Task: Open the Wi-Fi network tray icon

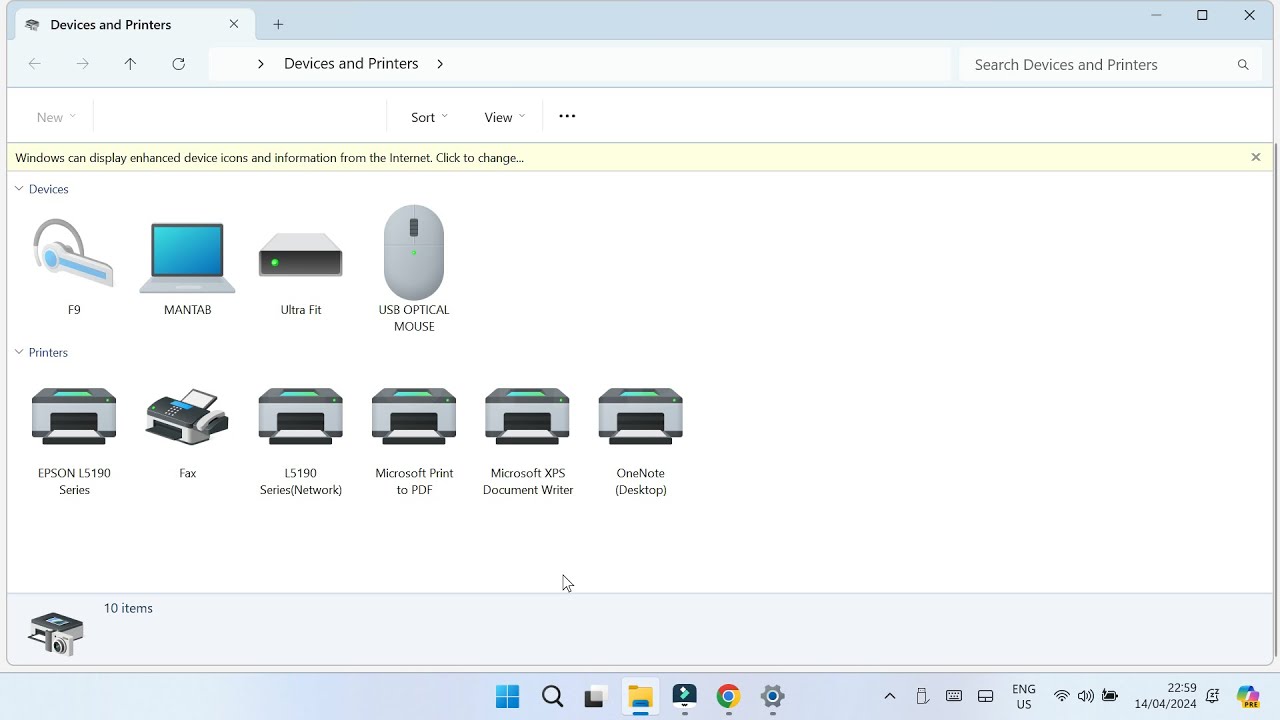Action: (1062, 696)
